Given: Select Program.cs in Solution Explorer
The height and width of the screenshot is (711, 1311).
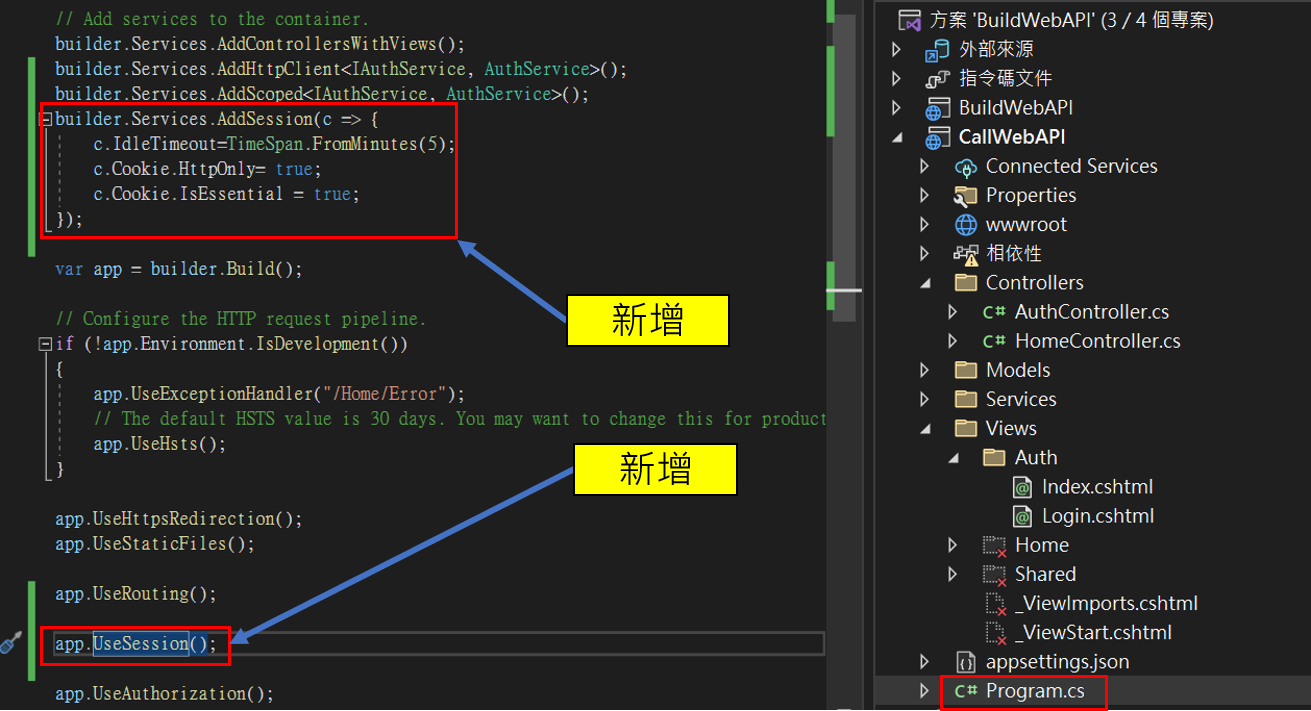Looking at the screenshot, I should pos(1034,691).
